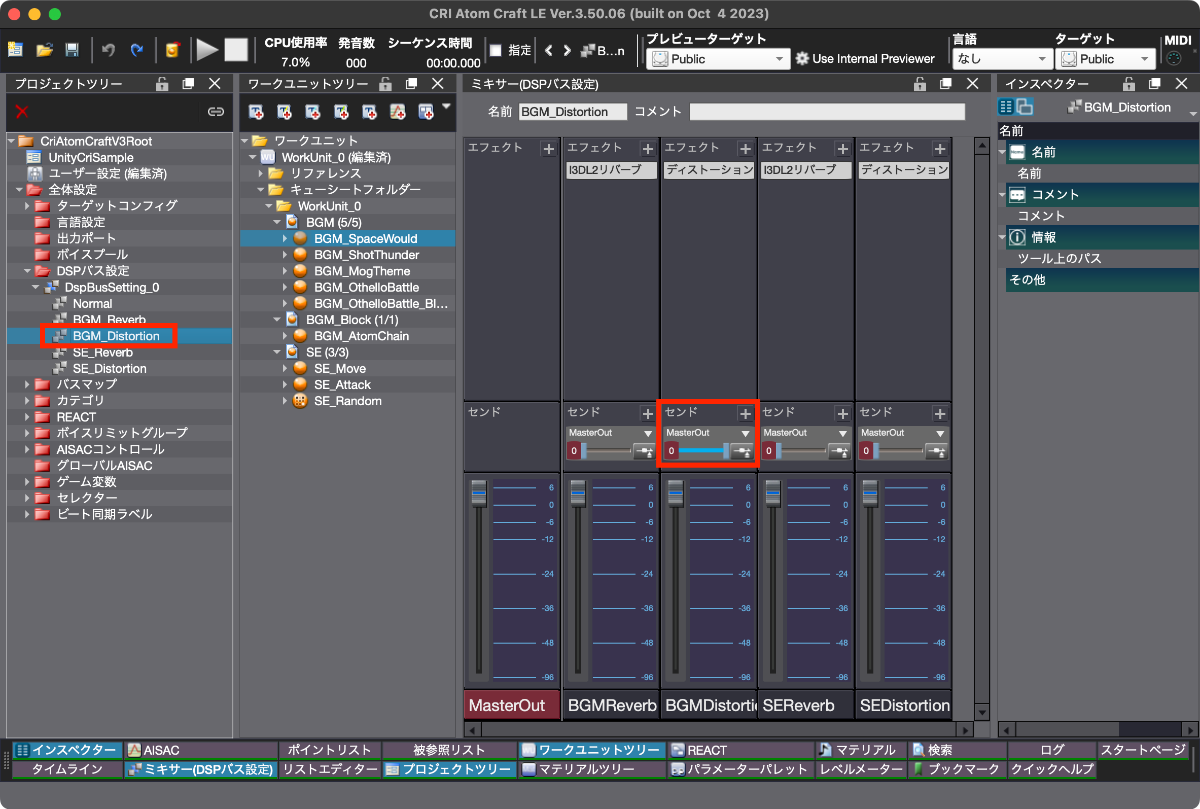Open the MIDI settings icon

[x=1174, y=59]
